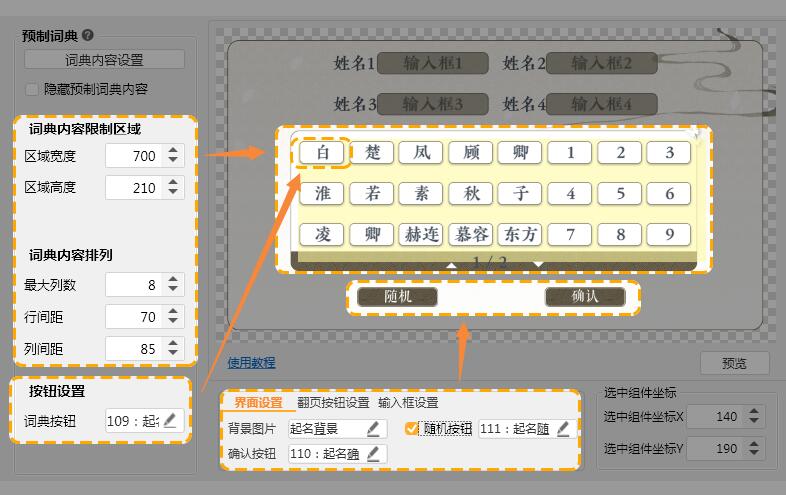
Task: Click the 区域高度 spinner arrows
Action: 173,187
